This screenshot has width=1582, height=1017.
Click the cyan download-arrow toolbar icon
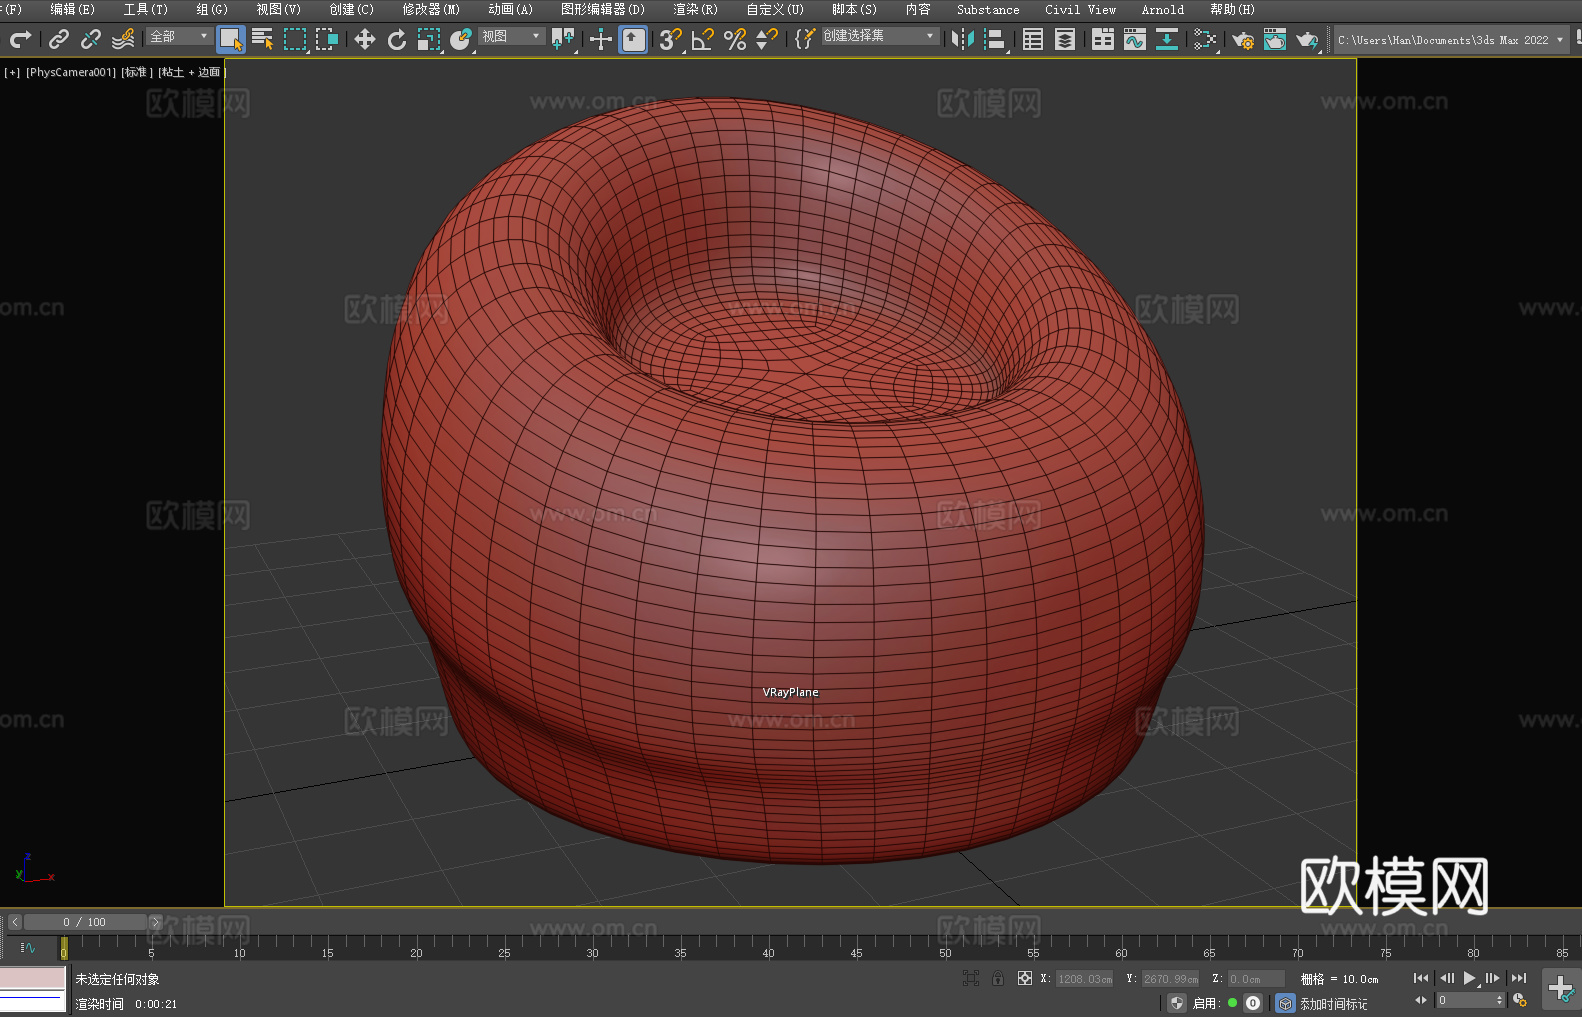[1167, 39]
